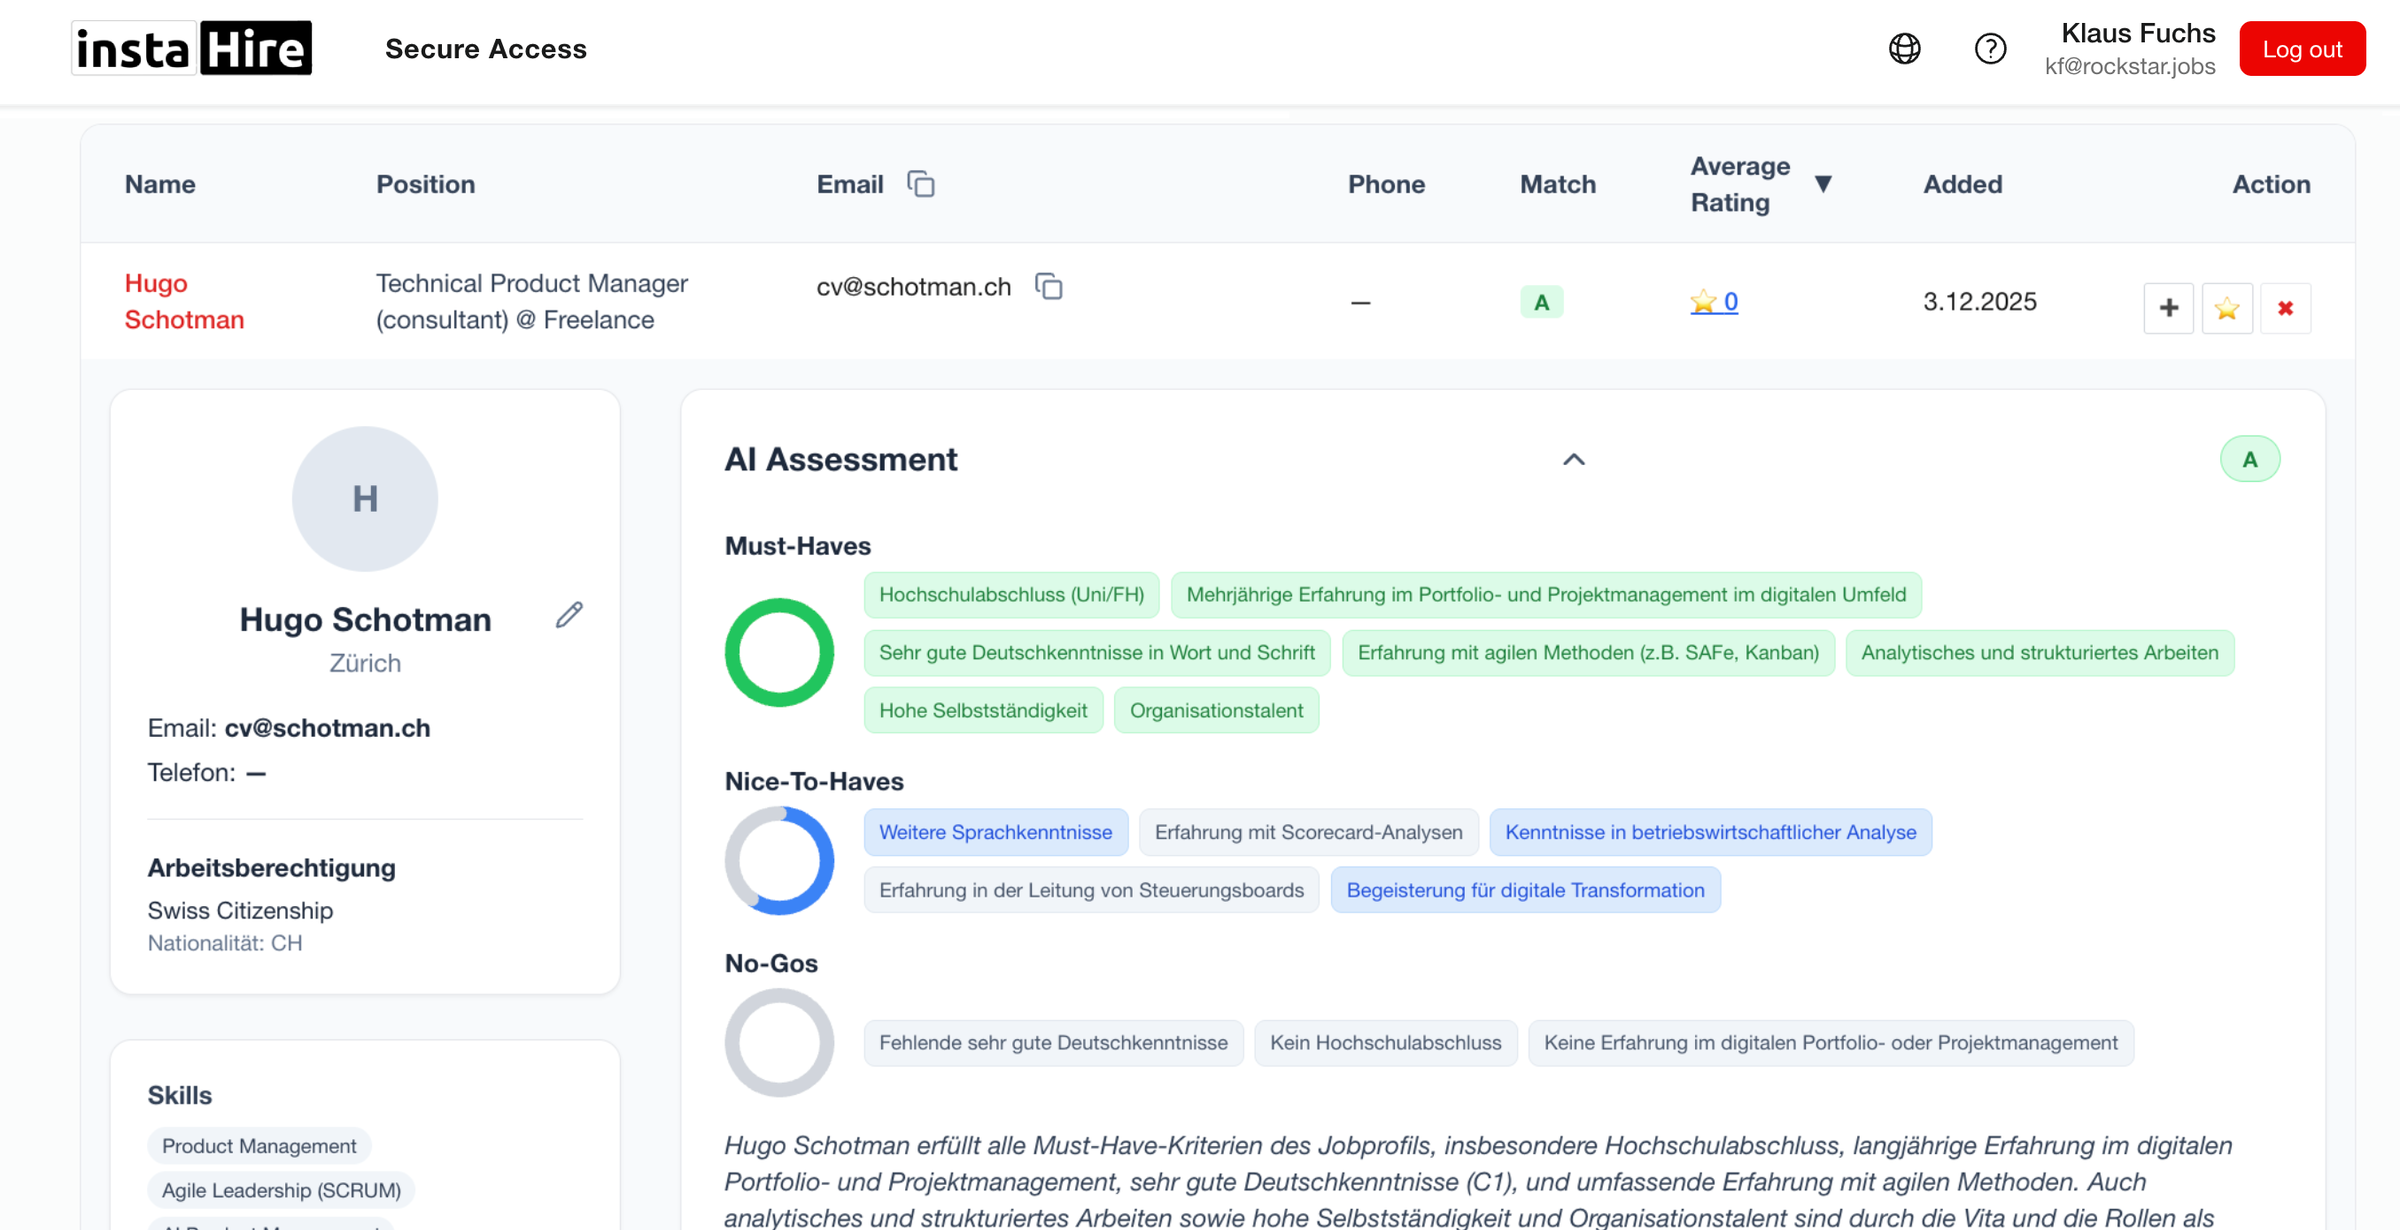
Task: Click the green Must-Haves progress ring
Action: [779, 652]
